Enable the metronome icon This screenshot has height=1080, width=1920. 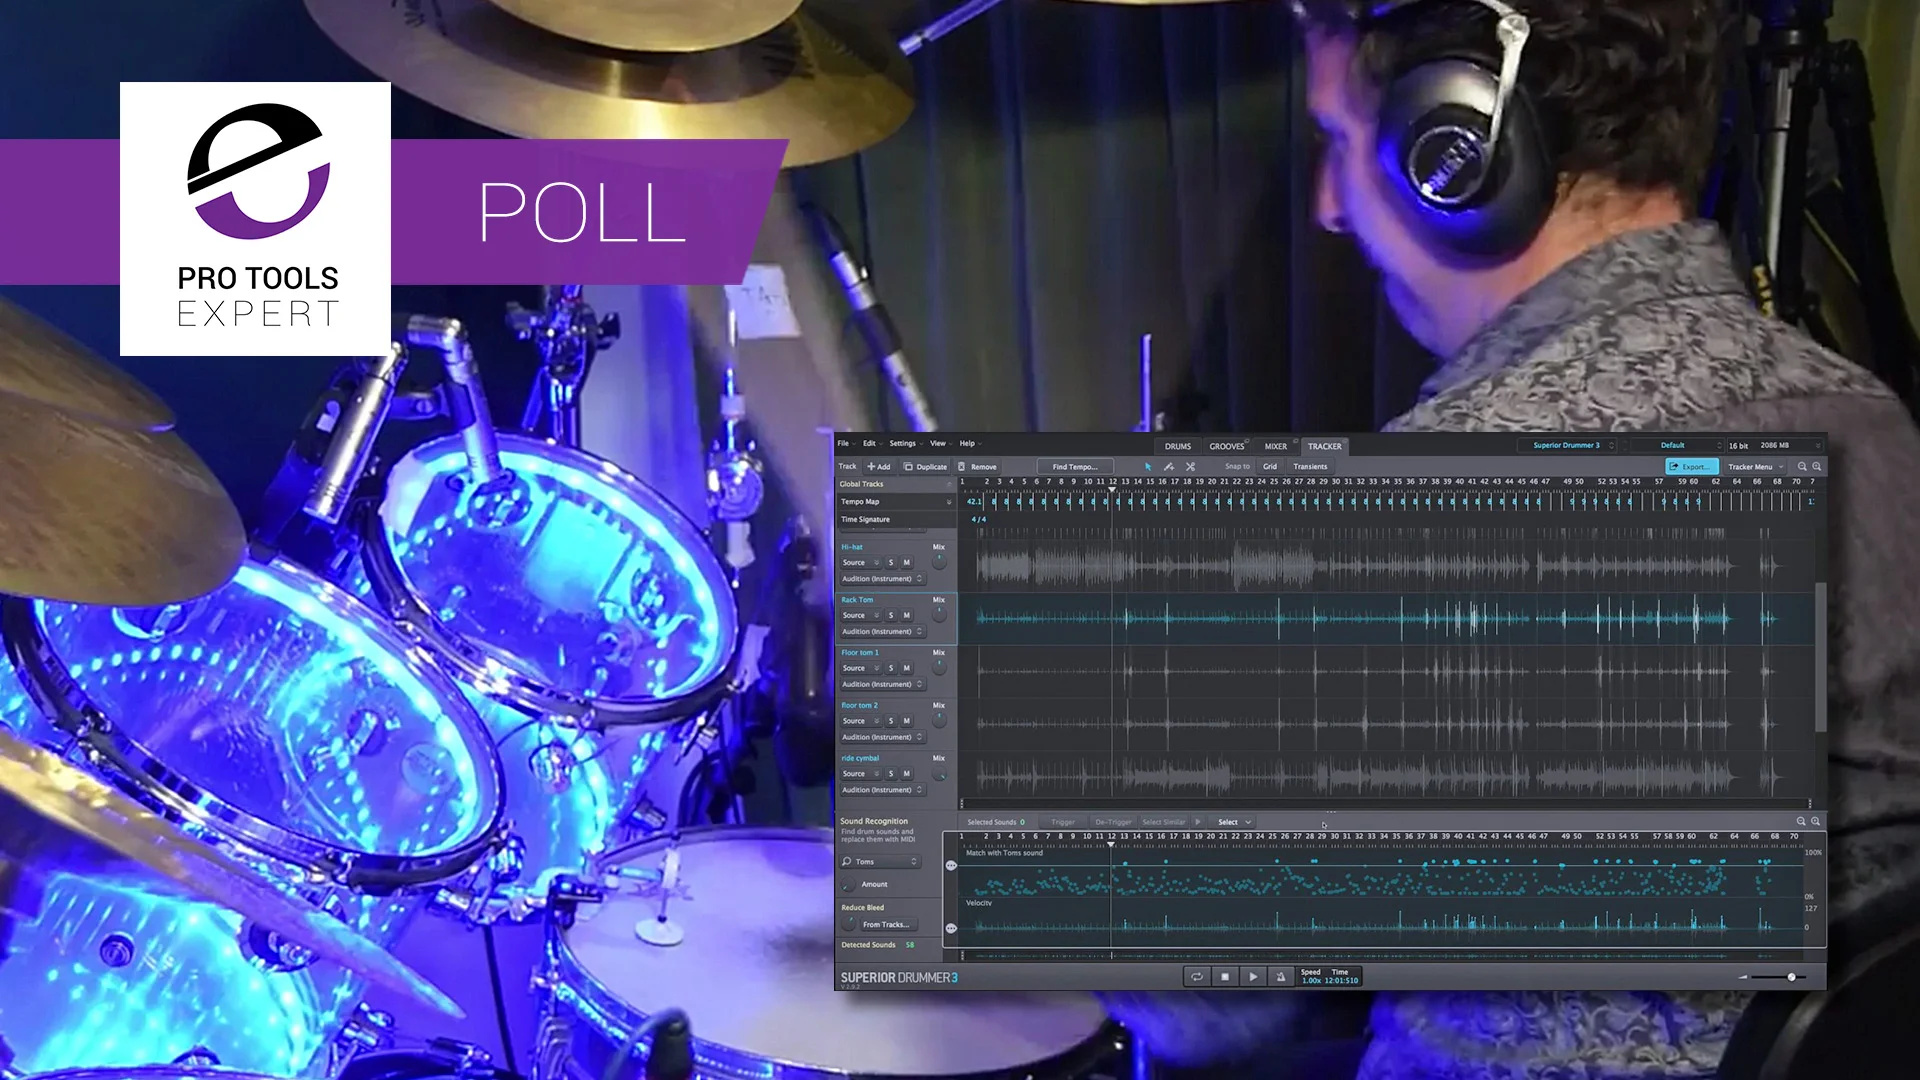click(1280, 977)
